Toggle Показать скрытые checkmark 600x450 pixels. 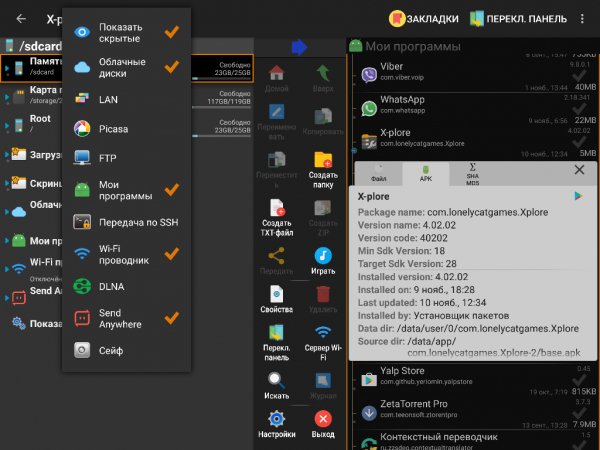point(172,32)
